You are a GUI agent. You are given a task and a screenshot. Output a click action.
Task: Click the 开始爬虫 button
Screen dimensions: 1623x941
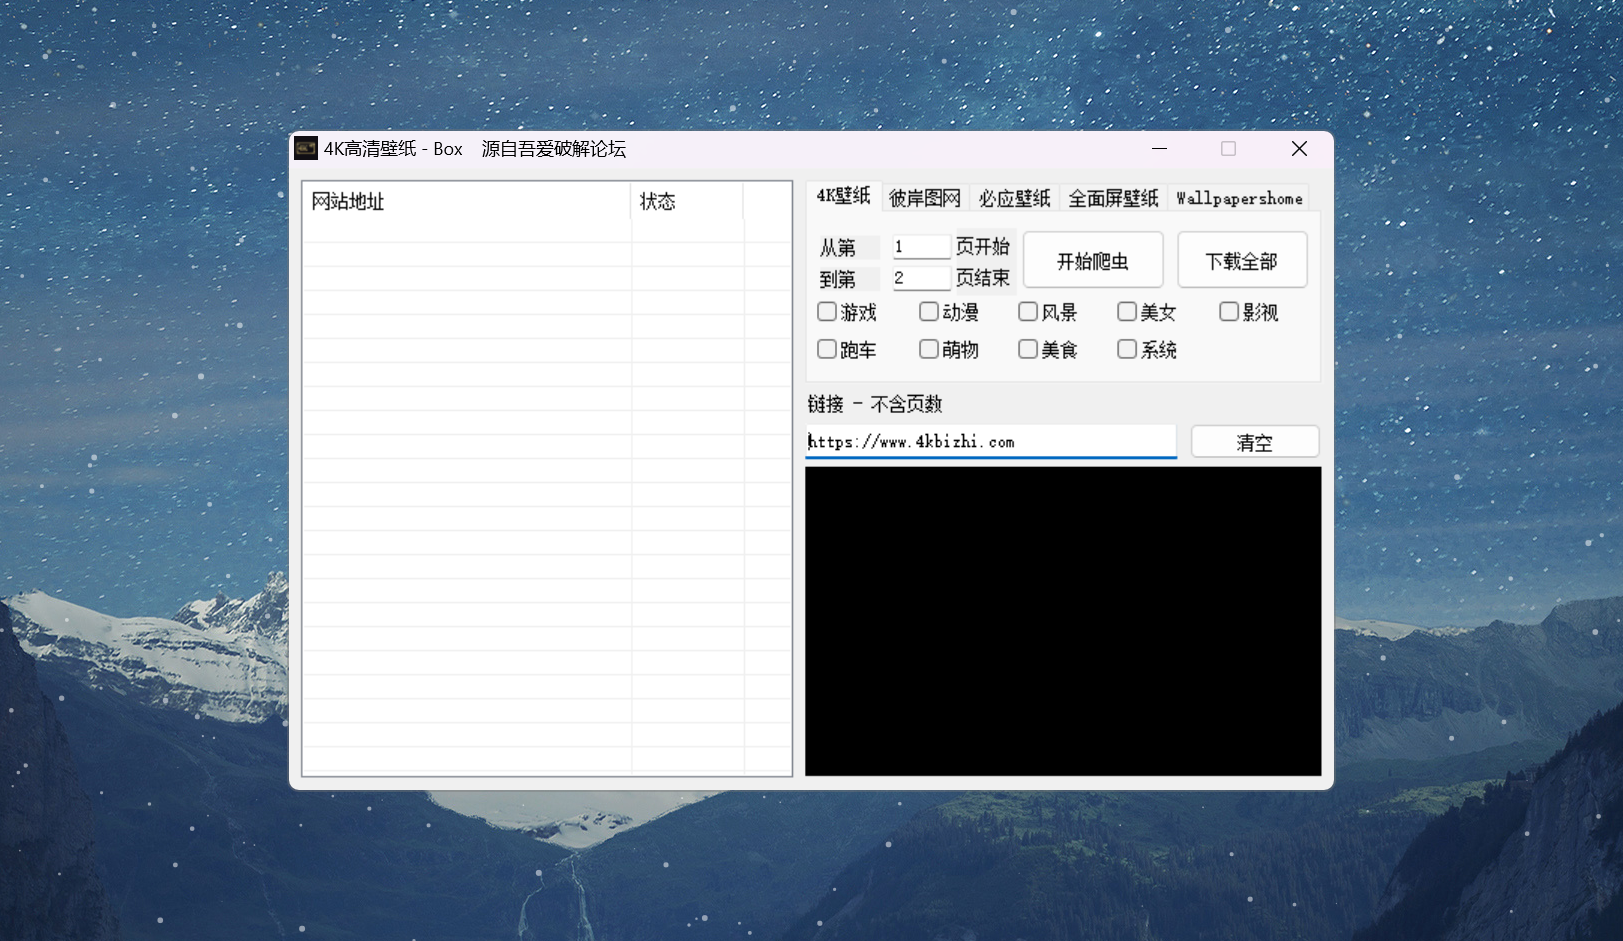coord(1092,261)
